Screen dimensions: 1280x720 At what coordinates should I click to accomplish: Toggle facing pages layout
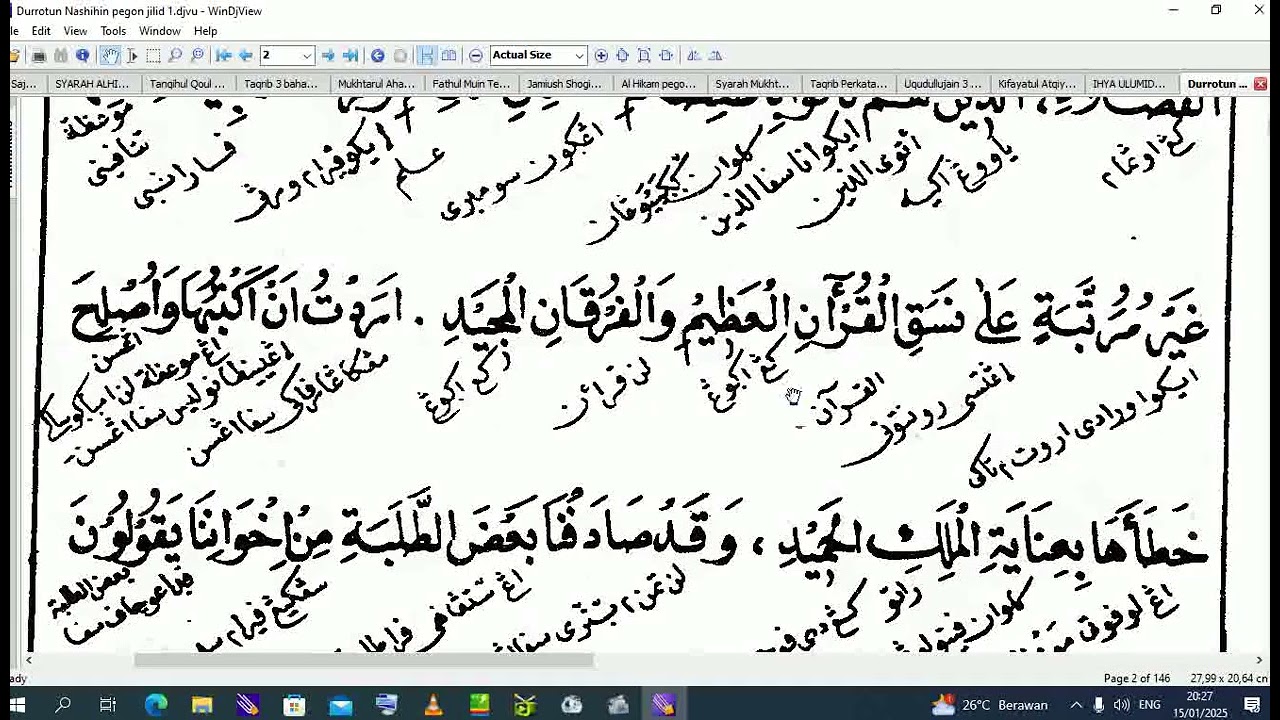(x=449, y=55)
